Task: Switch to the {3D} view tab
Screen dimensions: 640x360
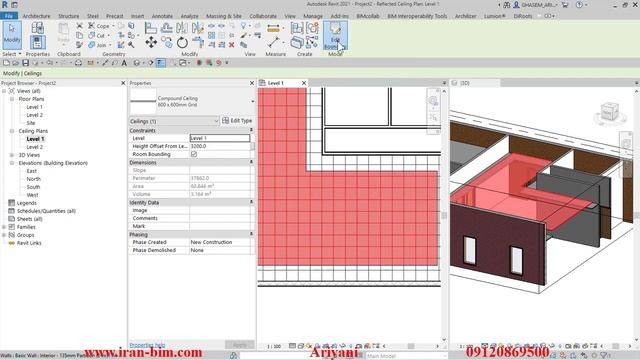Action: pyautogui.click(x=474, y=83)
